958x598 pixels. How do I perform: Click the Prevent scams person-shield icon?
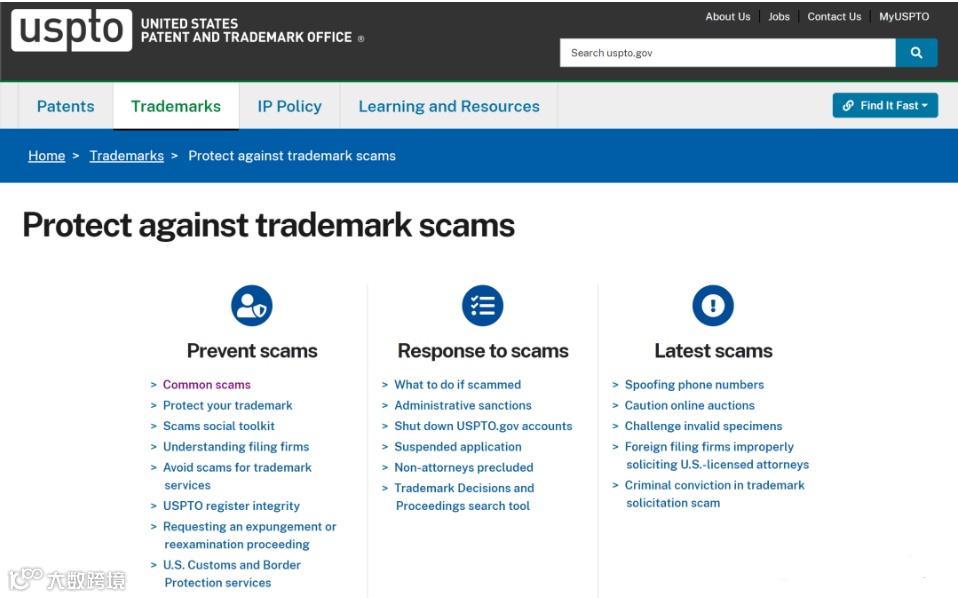(x=252, y=305)
